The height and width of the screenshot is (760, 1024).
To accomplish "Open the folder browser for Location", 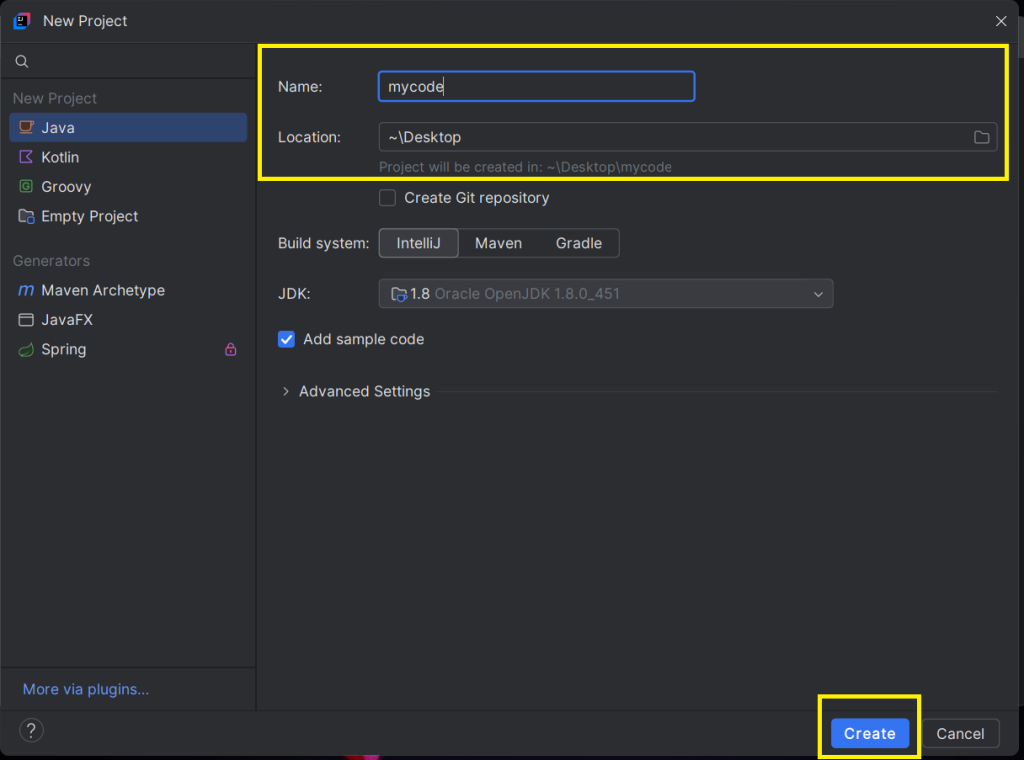I will [x=982, y=137].
